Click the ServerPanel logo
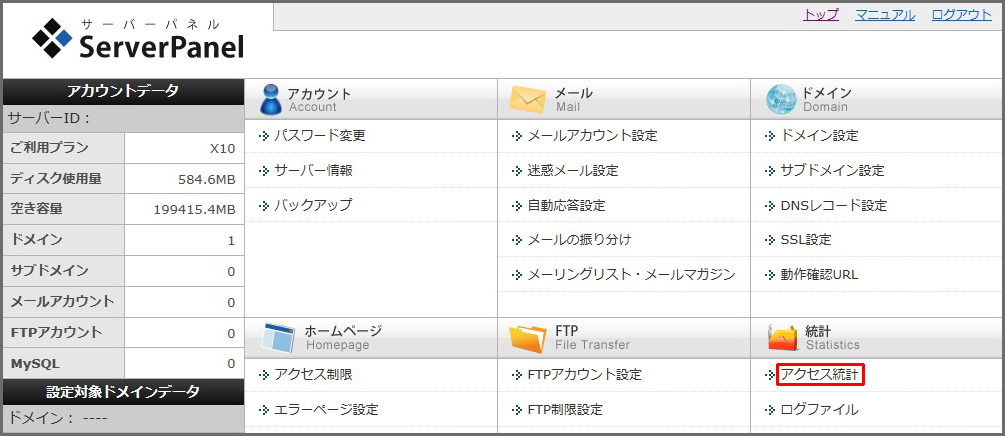The image size is (1005, 436). coord(138,40)
